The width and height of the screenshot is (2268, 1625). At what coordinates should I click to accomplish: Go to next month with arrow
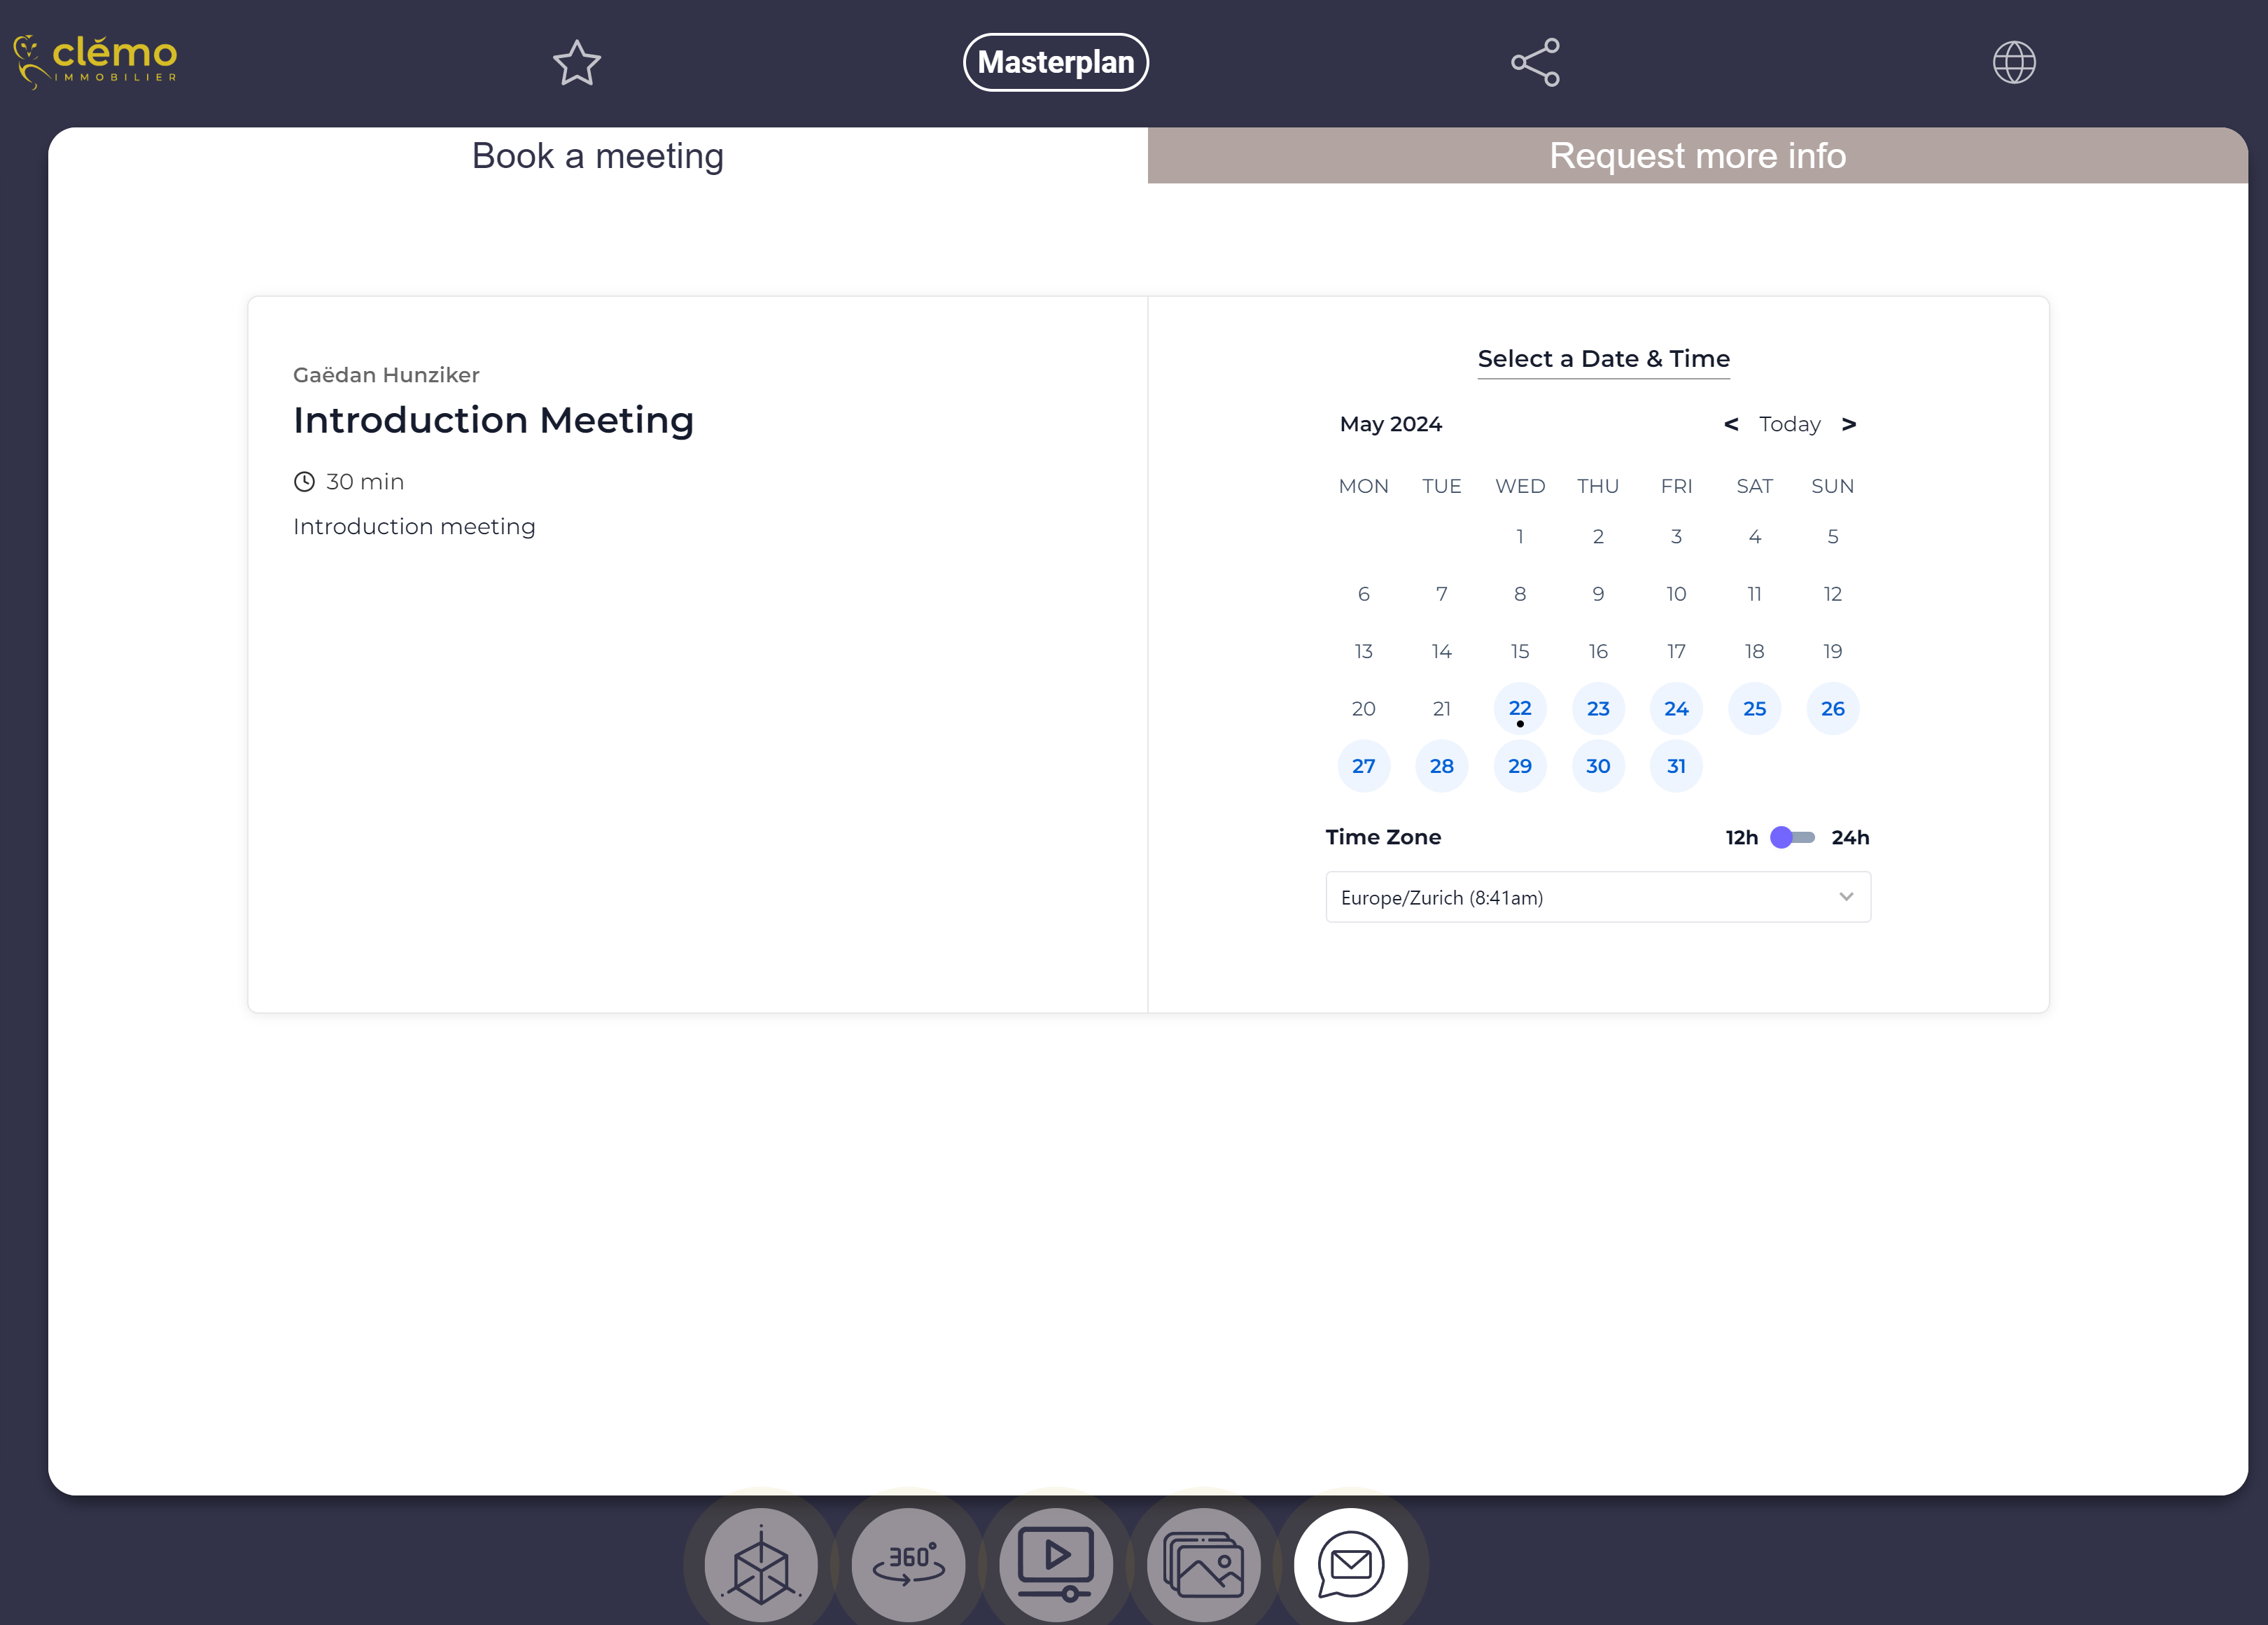pyautogui.click(x=1849, y=424)
